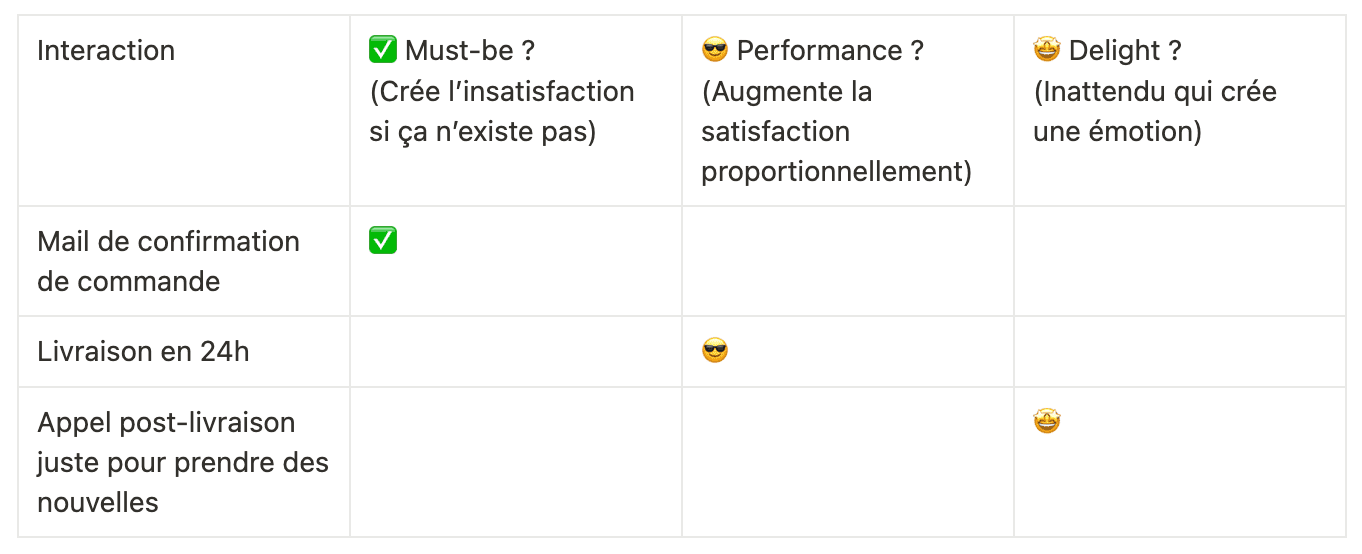Click the "Performance ?" heading text

[830, 50]
